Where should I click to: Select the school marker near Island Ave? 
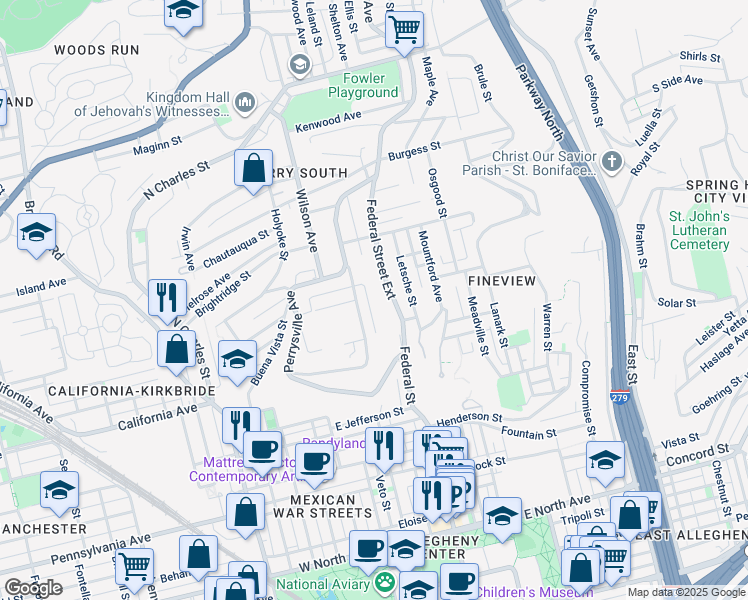(37, 233)
